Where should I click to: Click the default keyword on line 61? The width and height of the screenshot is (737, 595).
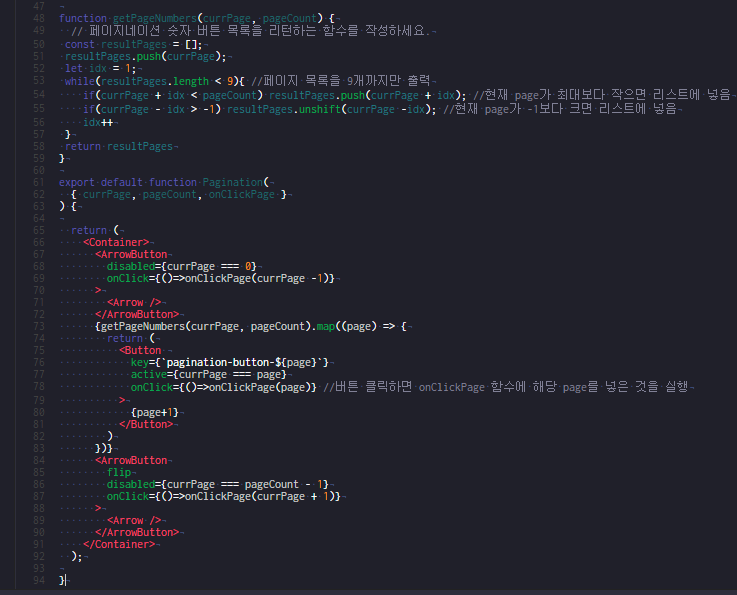[122, 182]
